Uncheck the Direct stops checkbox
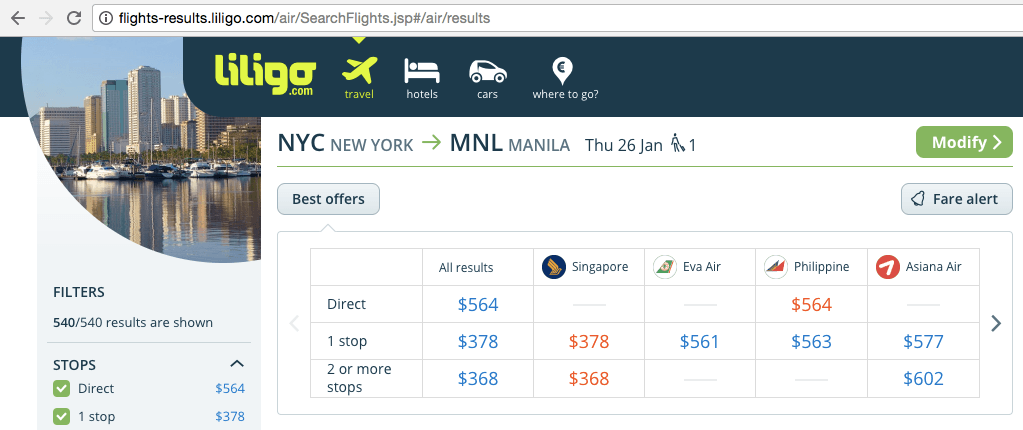The image size is (1023, 430). coord(61,389)
